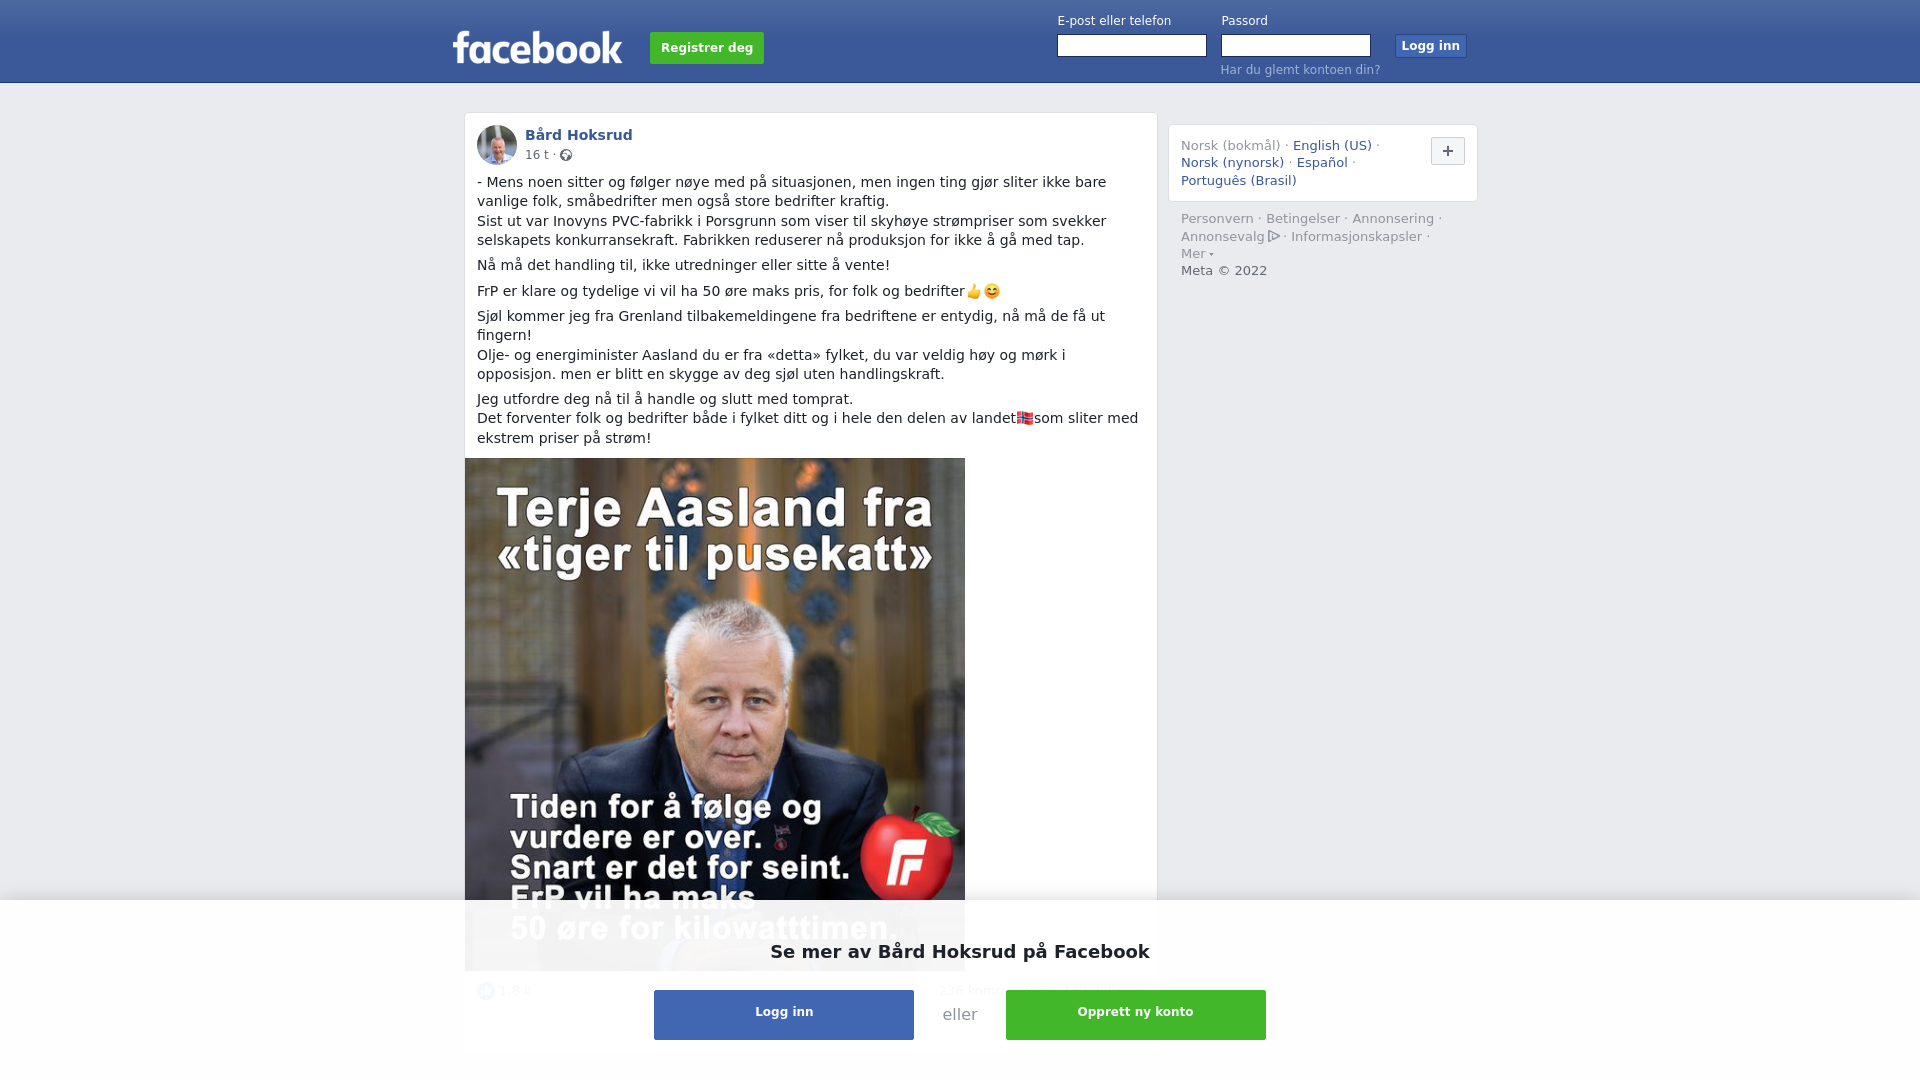Expand the Mer footer dropdown
The width and height of the screenshot is (1920, 1080).
(1197, 254)
